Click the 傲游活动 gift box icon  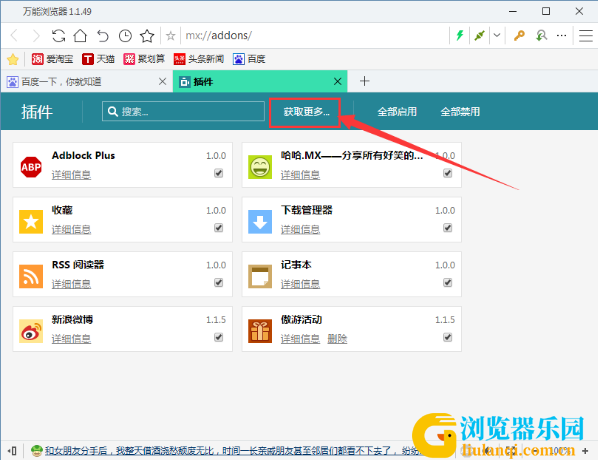tap(260, 331)
